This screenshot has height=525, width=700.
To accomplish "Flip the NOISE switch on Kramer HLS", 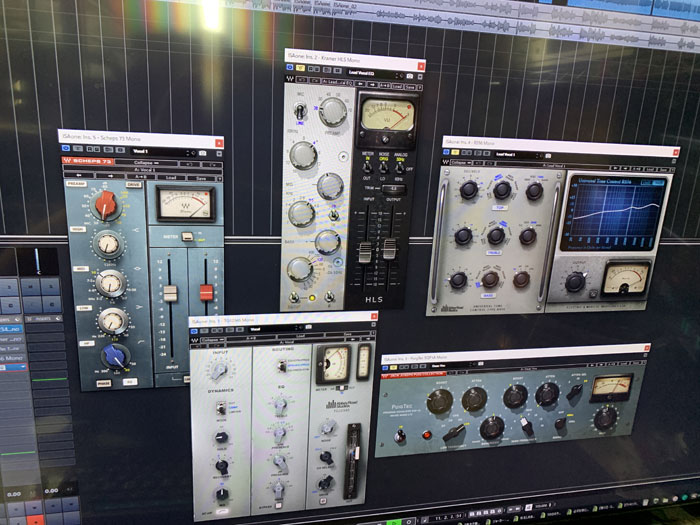I will (x=383, y=168).
